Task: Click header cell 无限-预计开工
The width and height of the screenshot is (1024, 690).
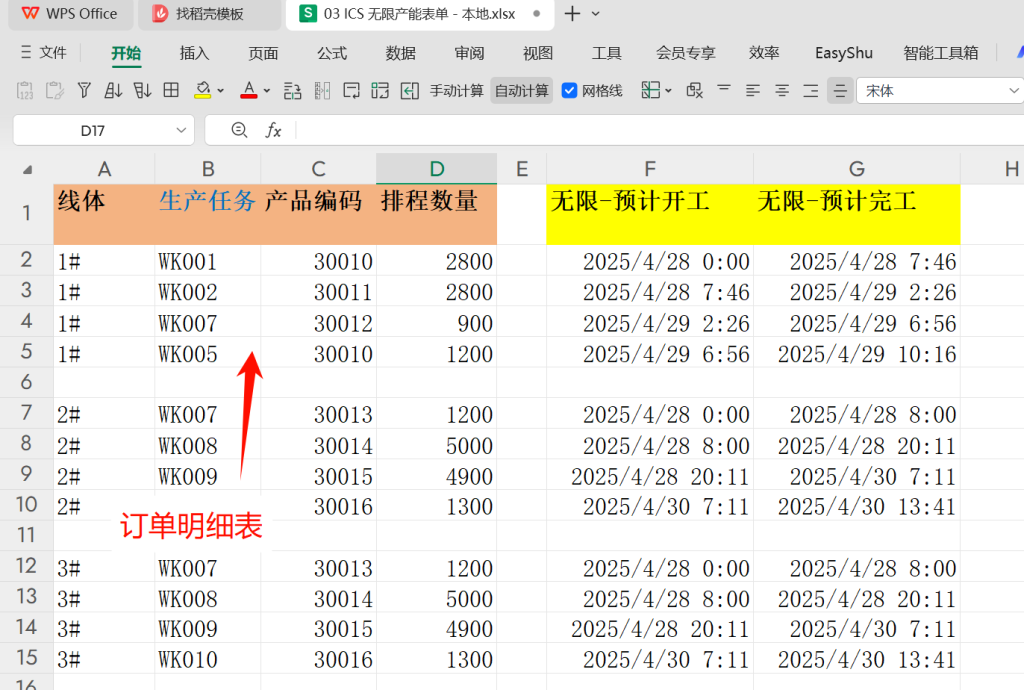Action: [x=650, y=214]
